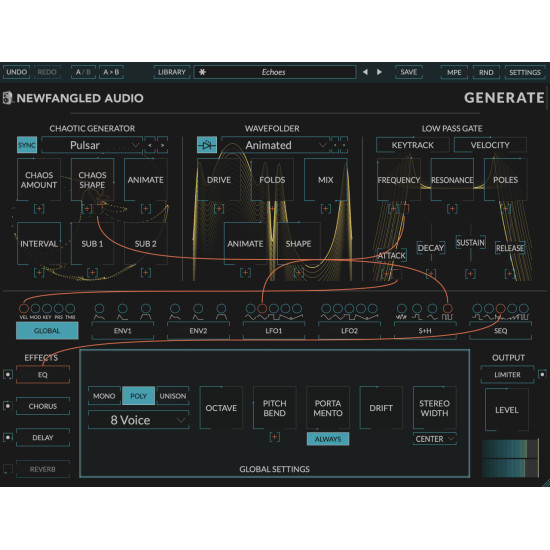Click the MPE button
Screen dimensions: 550x550
coord(454,72)
